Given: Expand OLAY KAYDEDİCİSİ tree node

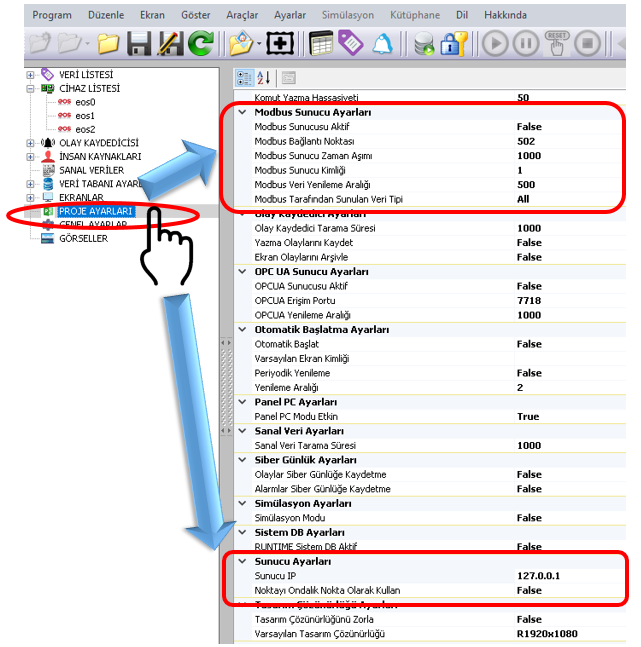Looking at the screenshot, I should coord(30,143).
